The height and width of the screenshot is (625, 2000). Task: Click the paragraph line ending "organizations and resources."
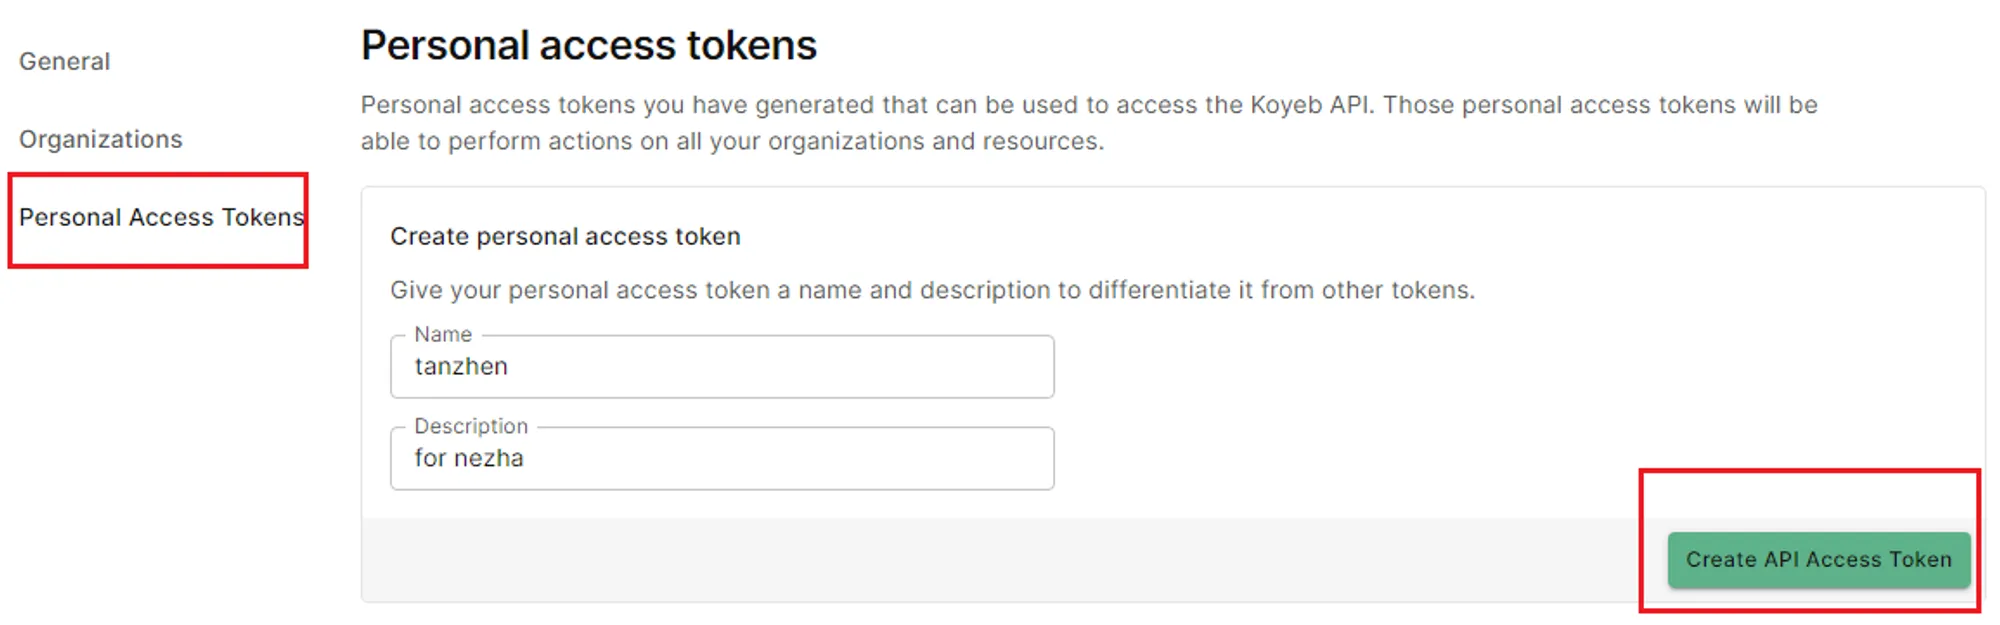point(732,141)
